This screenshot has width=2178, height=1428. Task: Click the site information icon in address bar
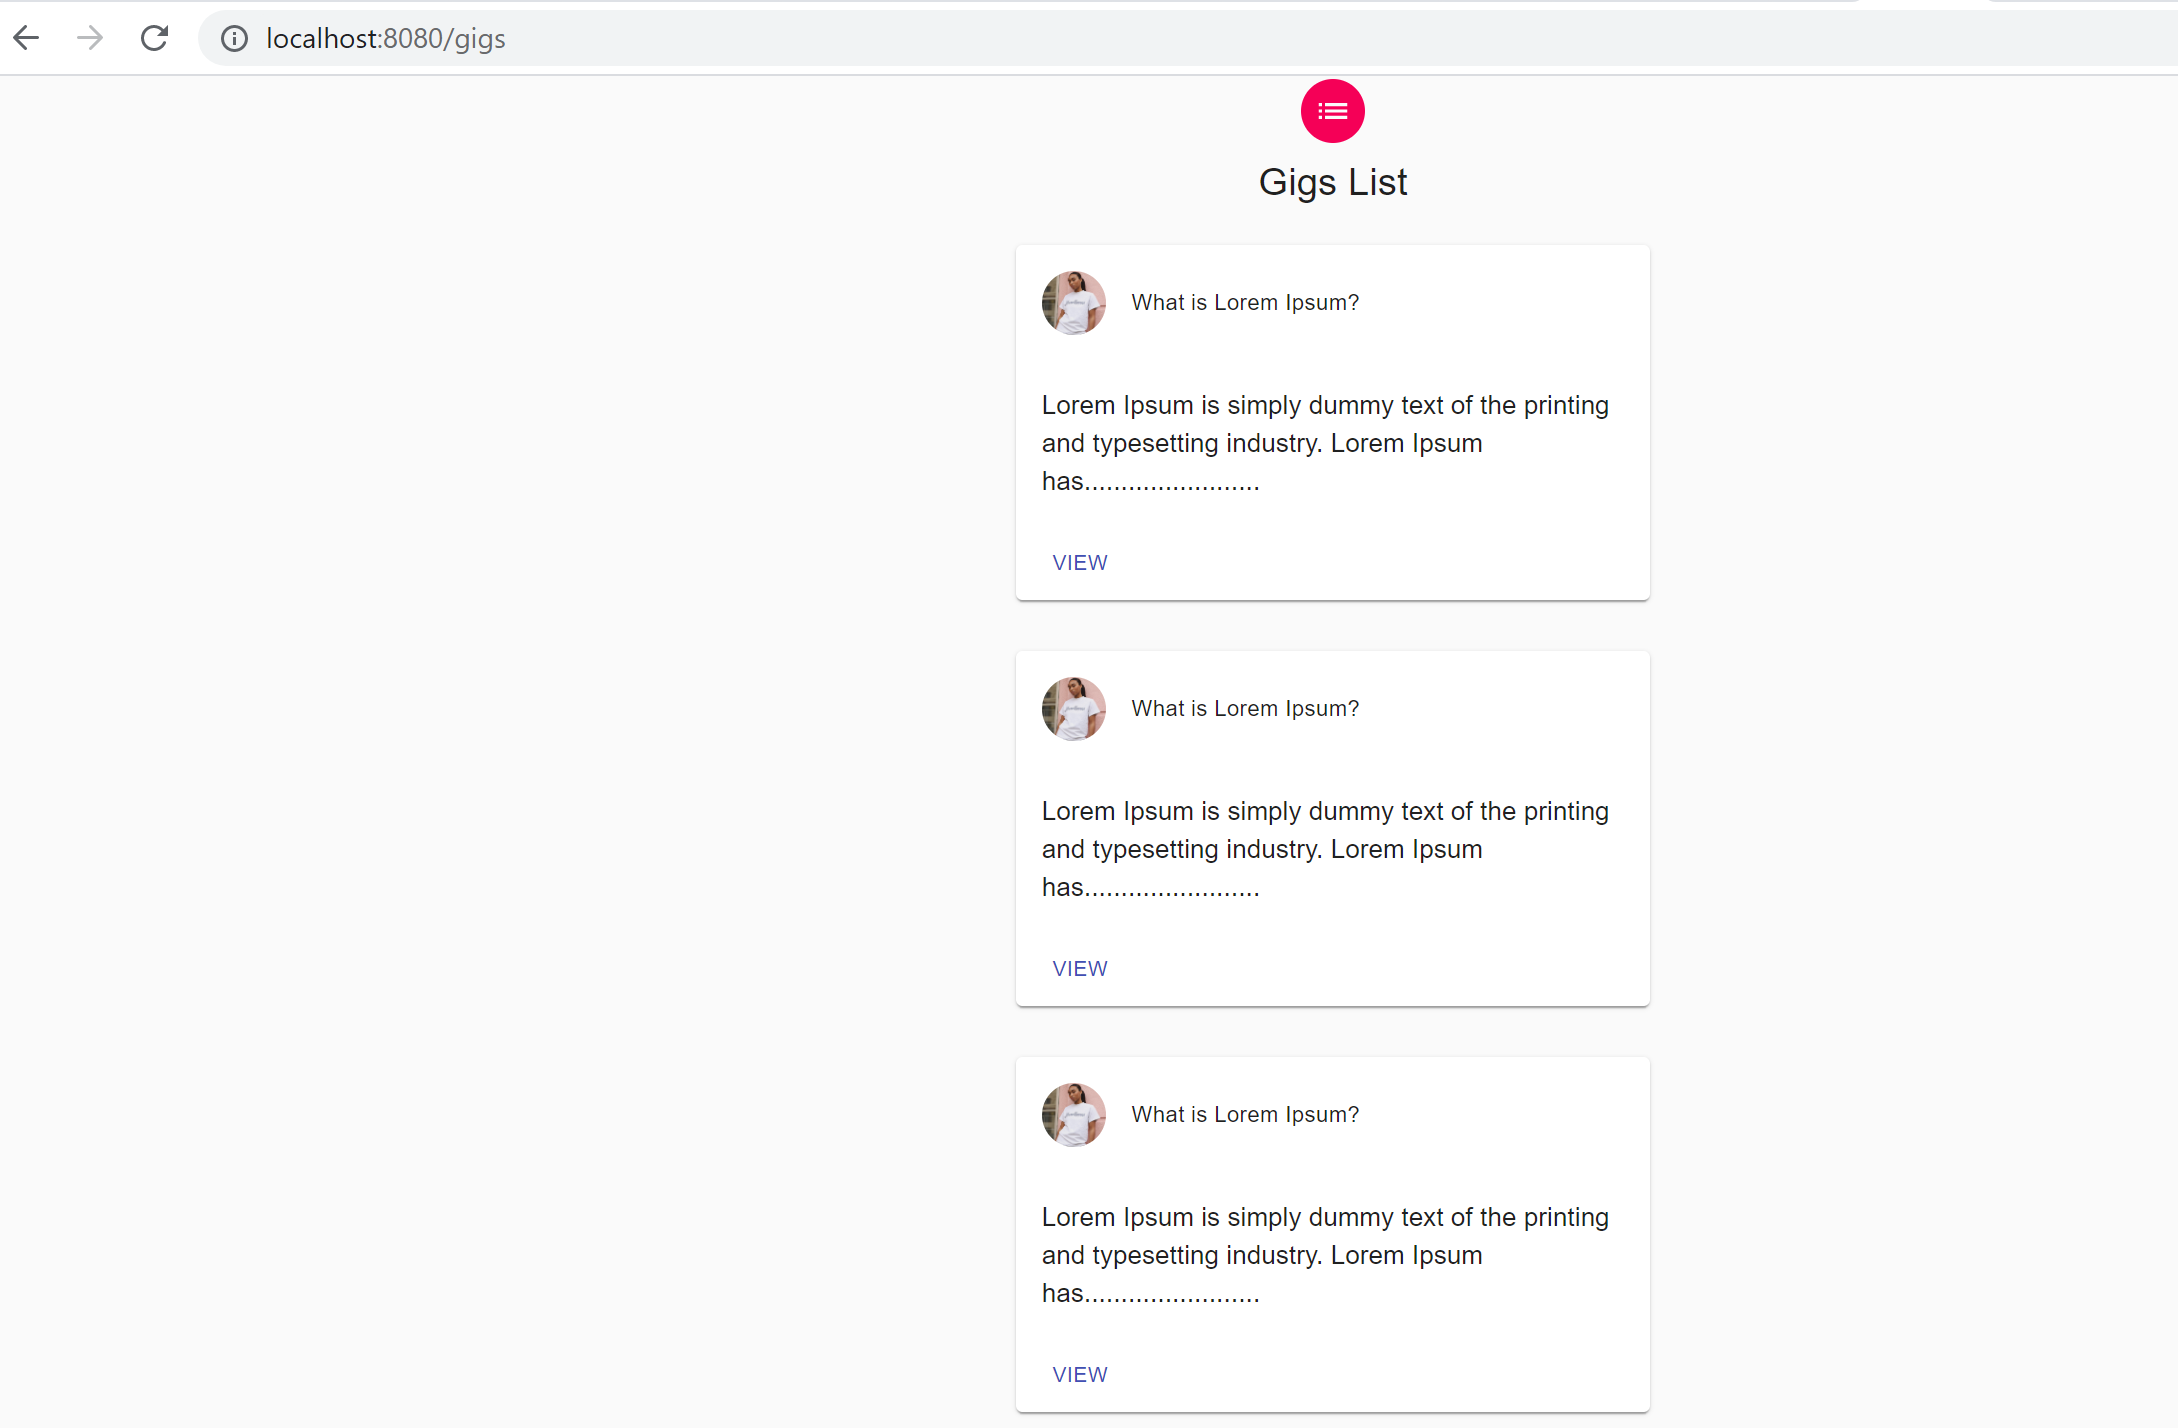tap(234, 39)
